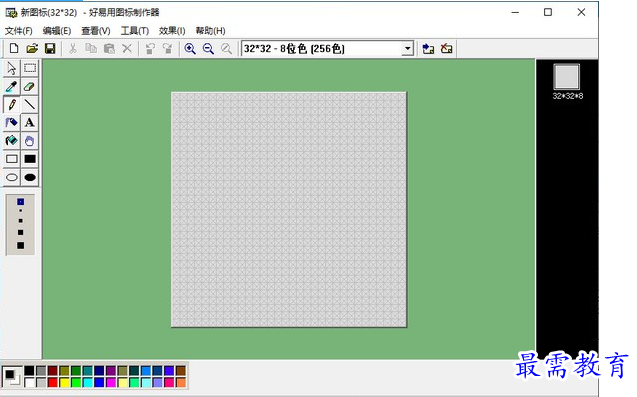Zoom in with the plus magnifier

tap(190, 49)
